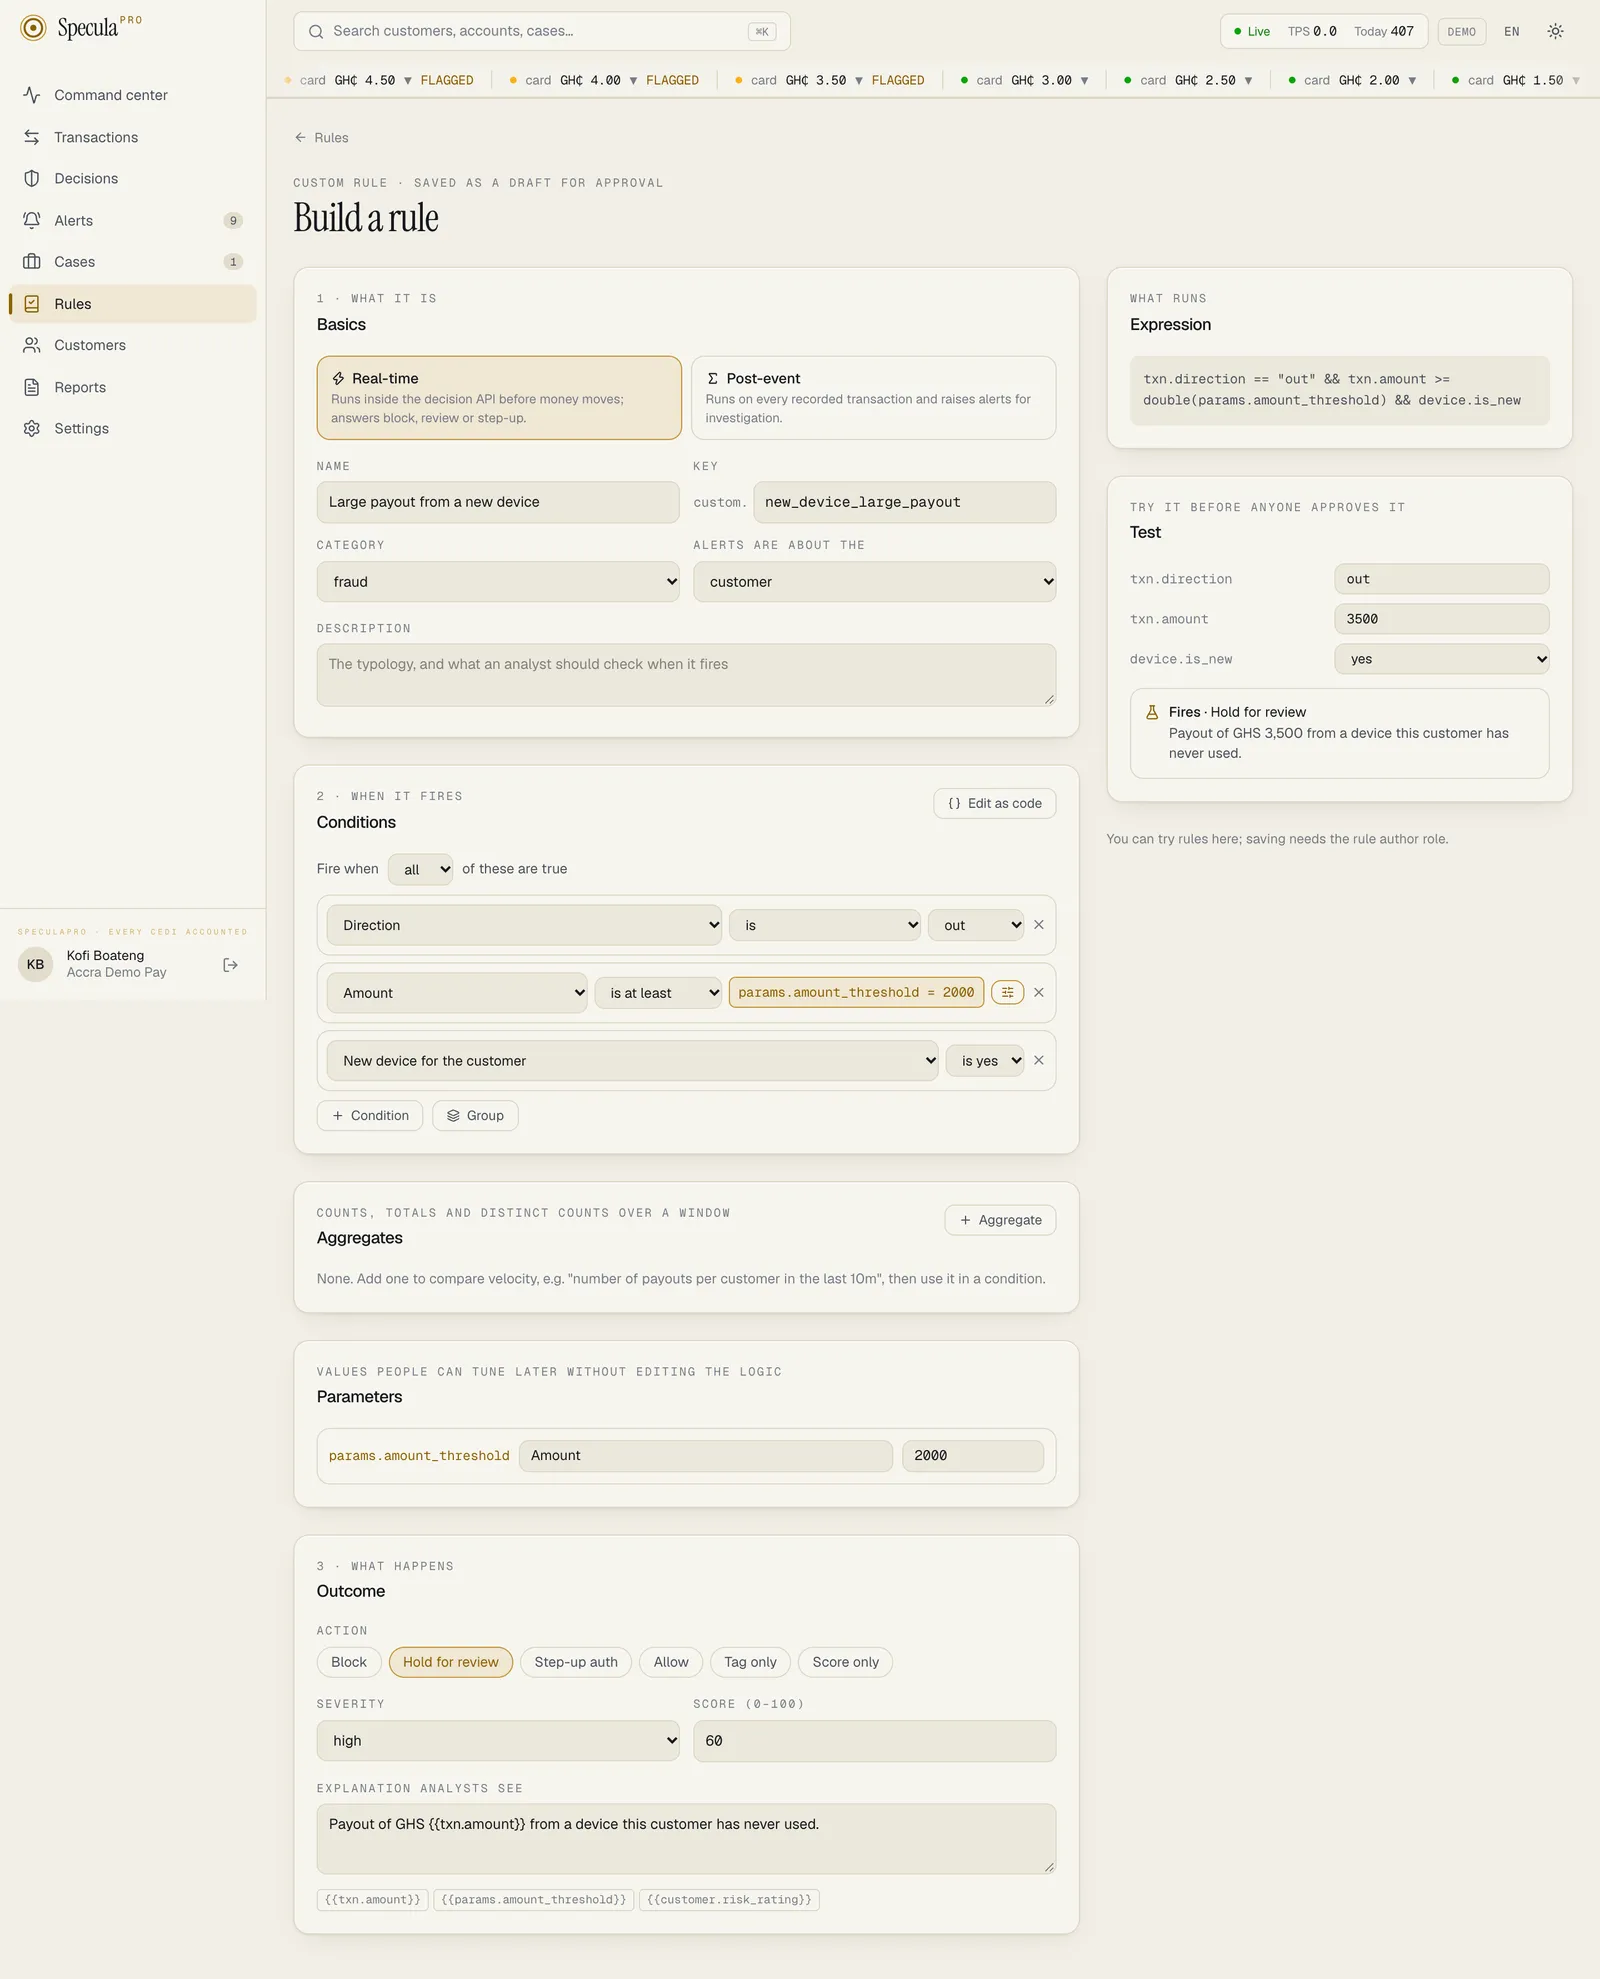
Task: Open Alerts bell icon
Action: (x=32, y=220)
